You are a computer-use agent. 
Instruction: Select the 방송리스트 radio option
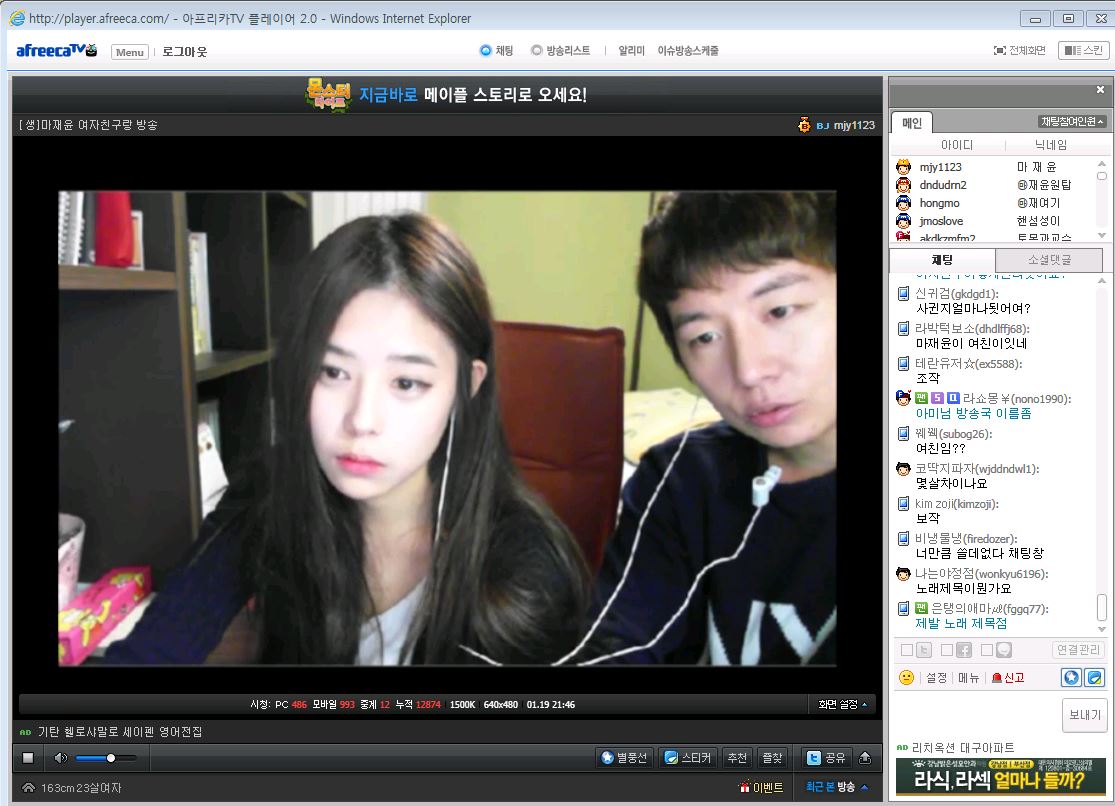point(560,51)
